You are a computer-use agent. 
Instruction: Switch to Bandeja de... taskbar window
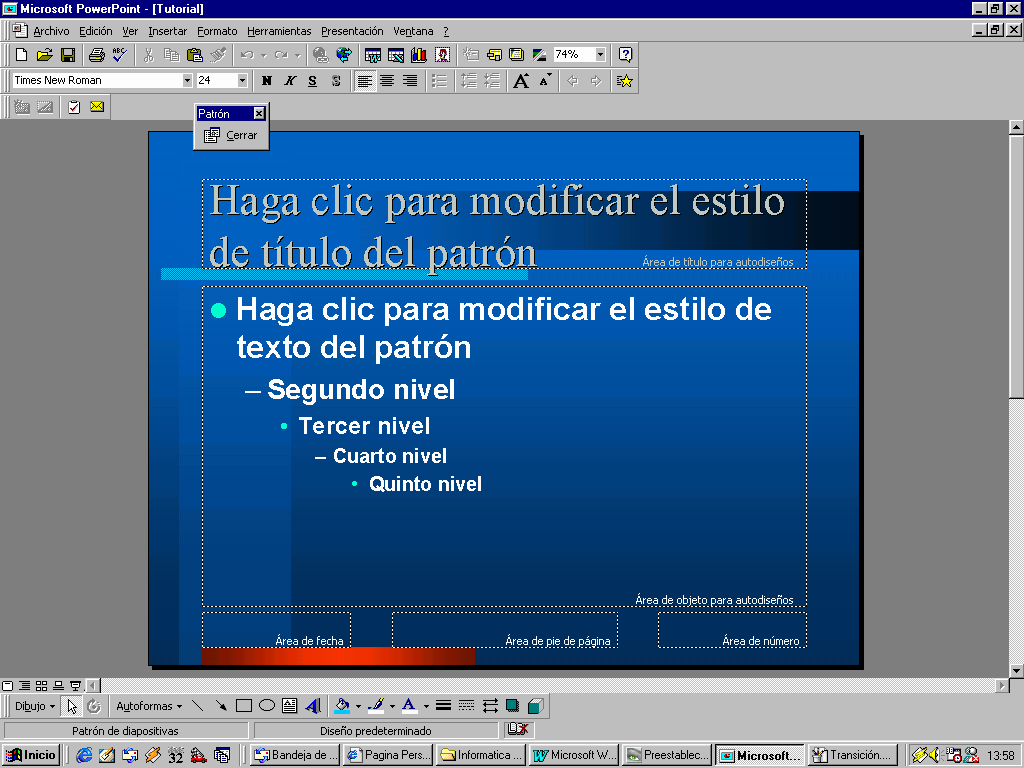pos(296,755)
